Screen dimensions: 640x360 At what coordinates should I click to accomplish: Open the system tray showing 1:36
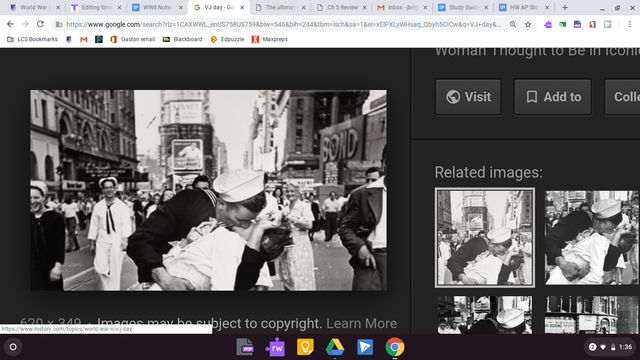(611, 347)
